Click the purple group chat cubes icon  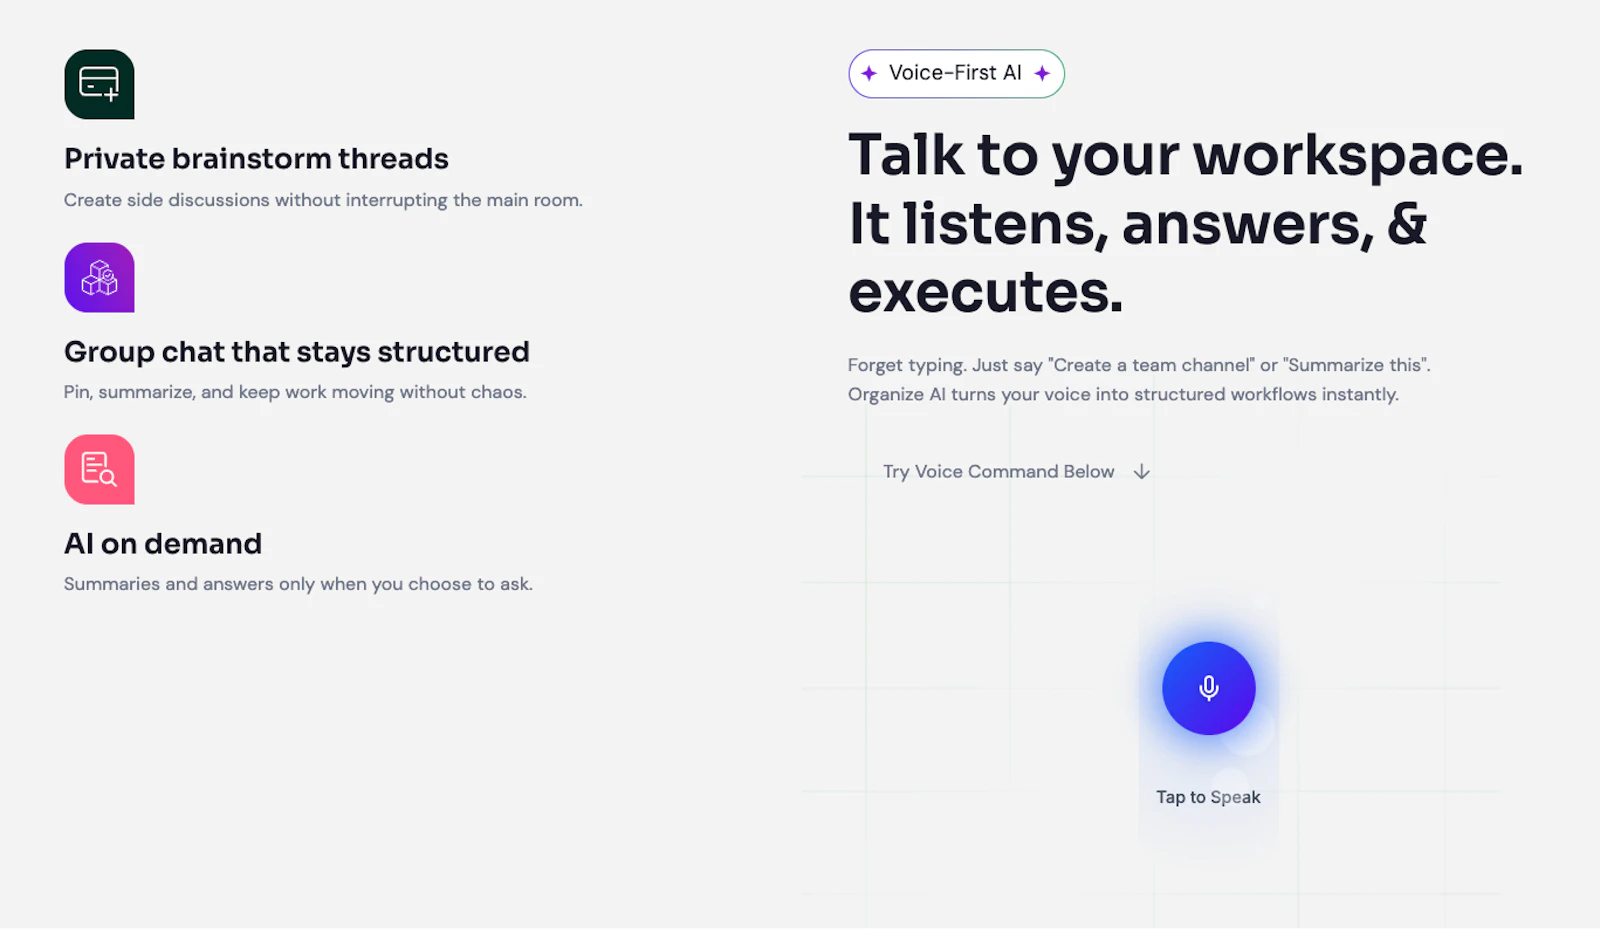(x=99, y=278)
